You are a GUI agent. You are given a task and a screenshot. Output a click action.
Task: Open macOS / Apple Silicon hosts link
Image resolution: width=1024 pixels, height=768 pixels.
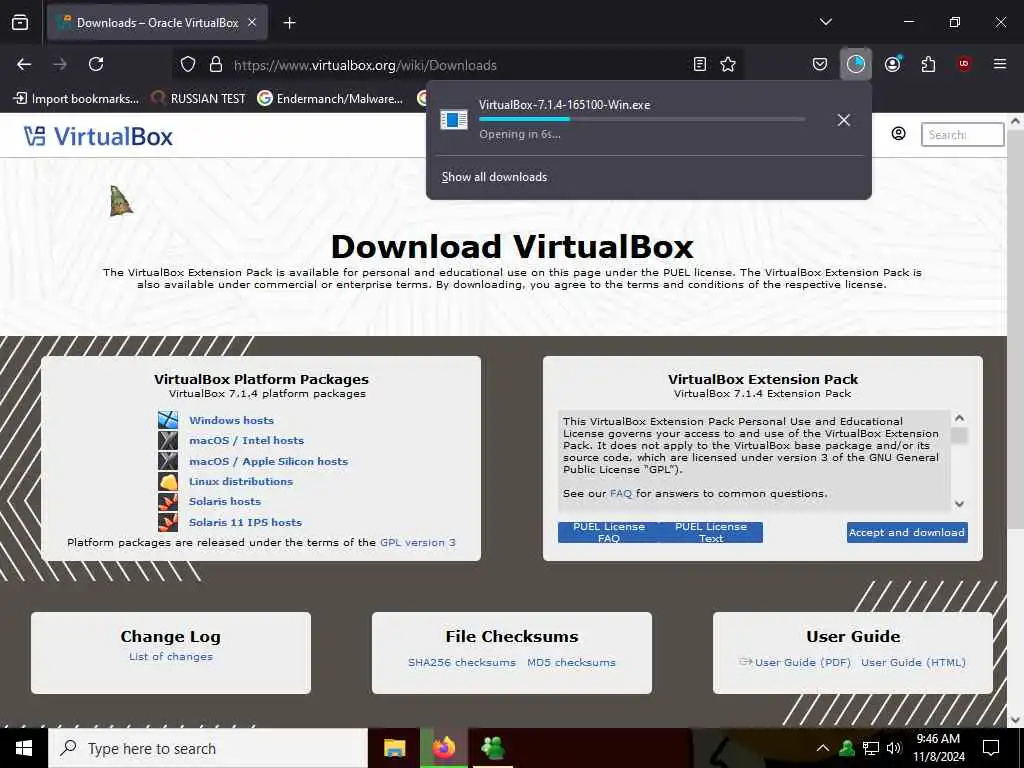coord(268,461)
